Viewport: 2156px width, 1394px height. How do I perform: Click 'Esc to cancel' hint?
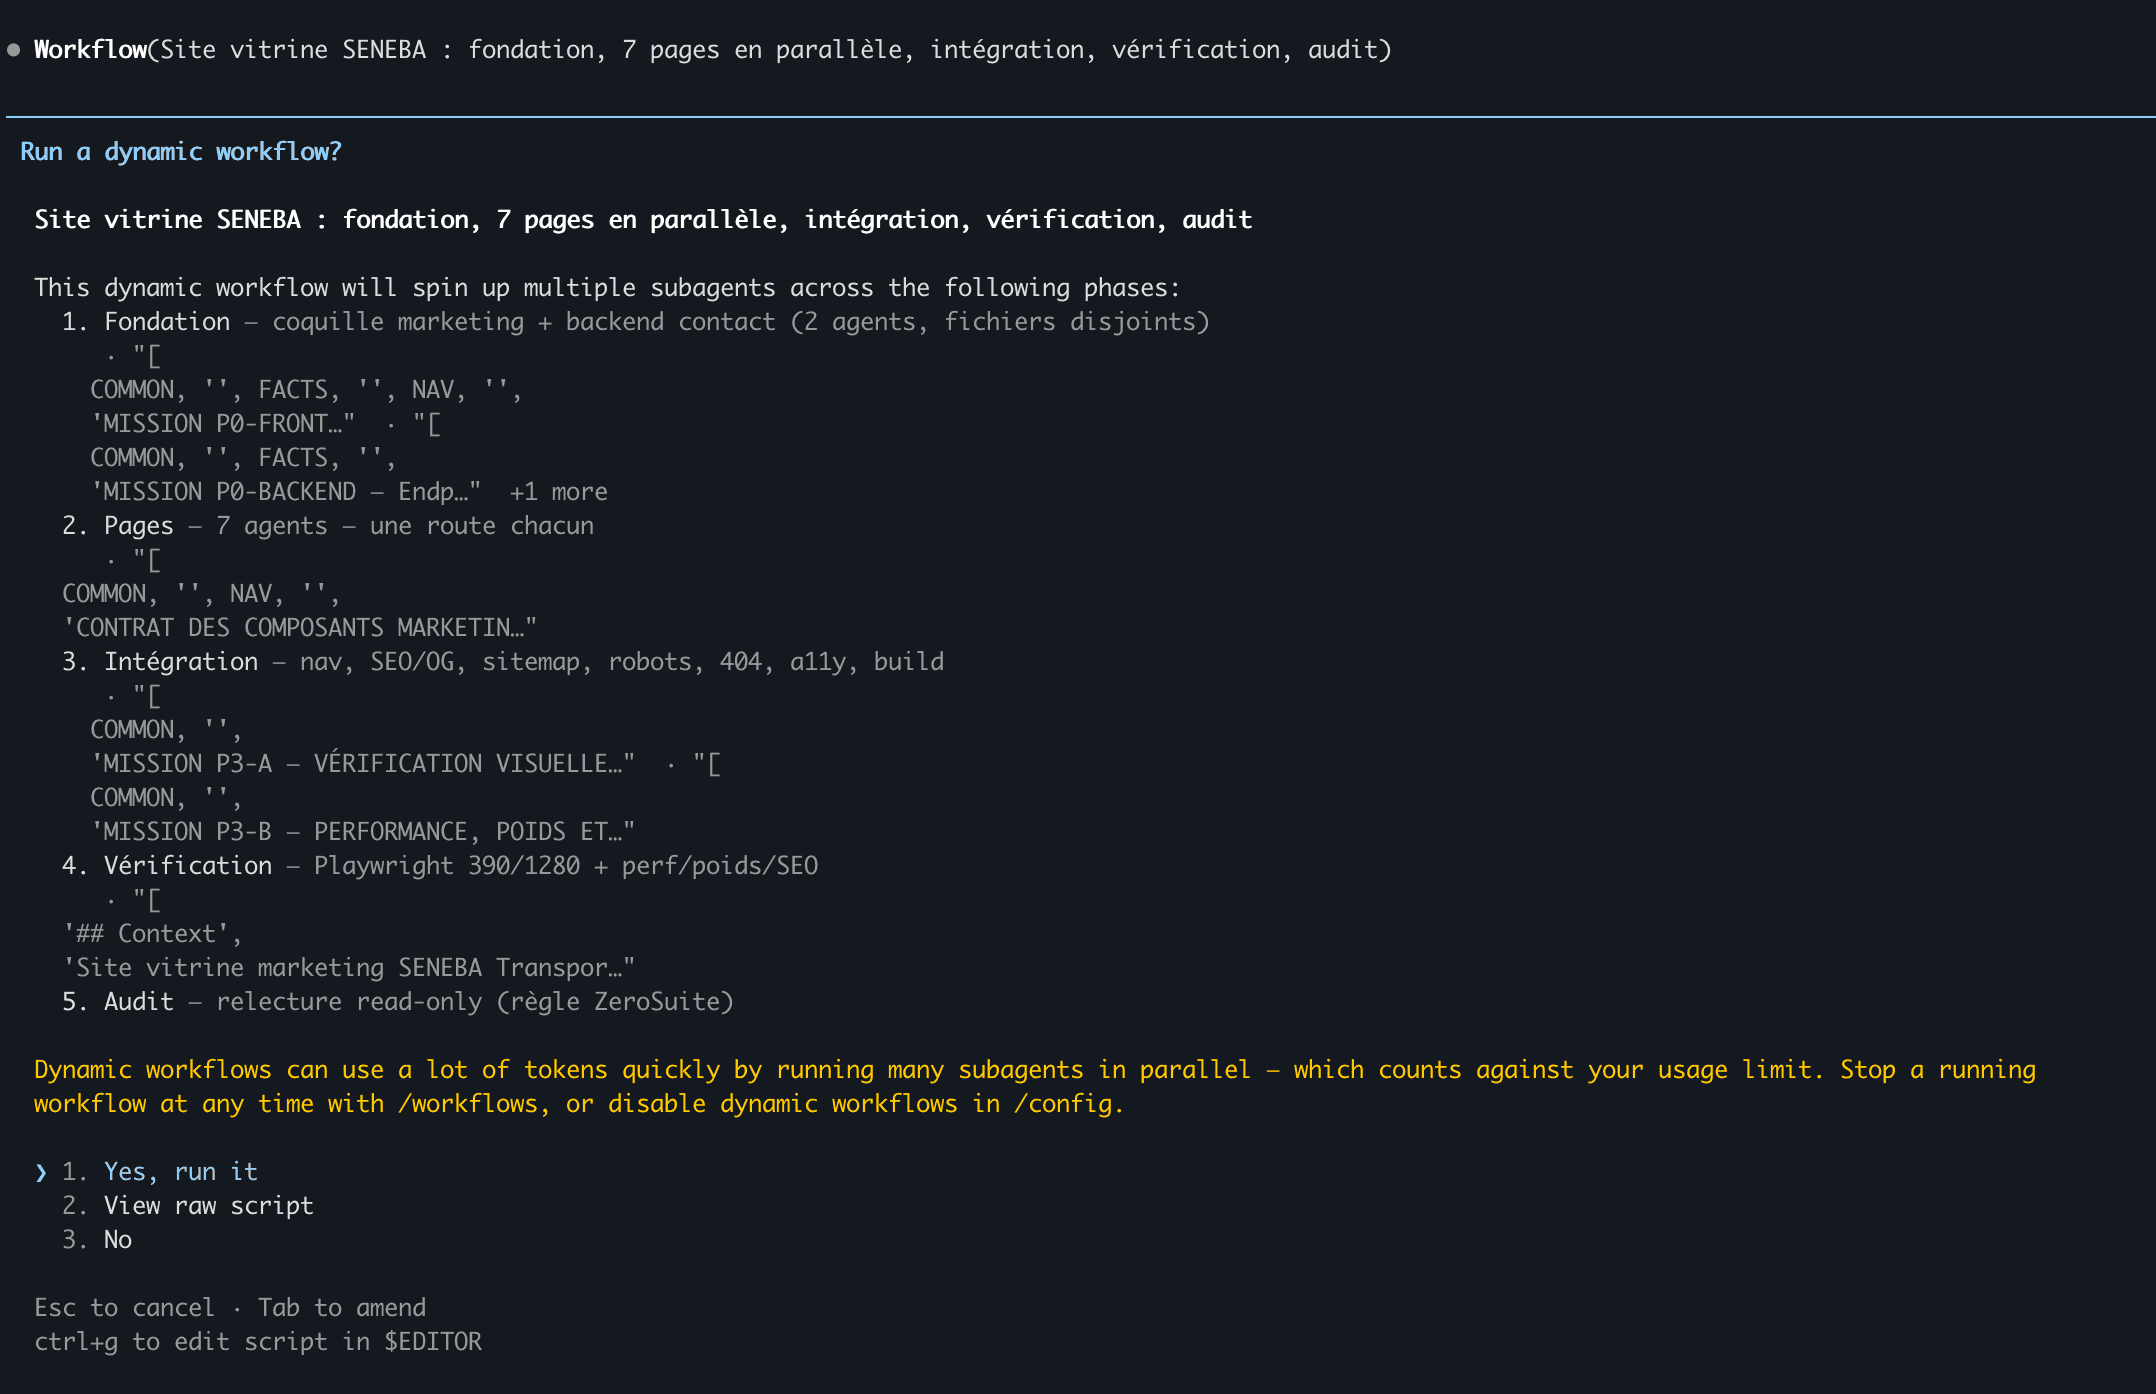[x=124, y=1307]
